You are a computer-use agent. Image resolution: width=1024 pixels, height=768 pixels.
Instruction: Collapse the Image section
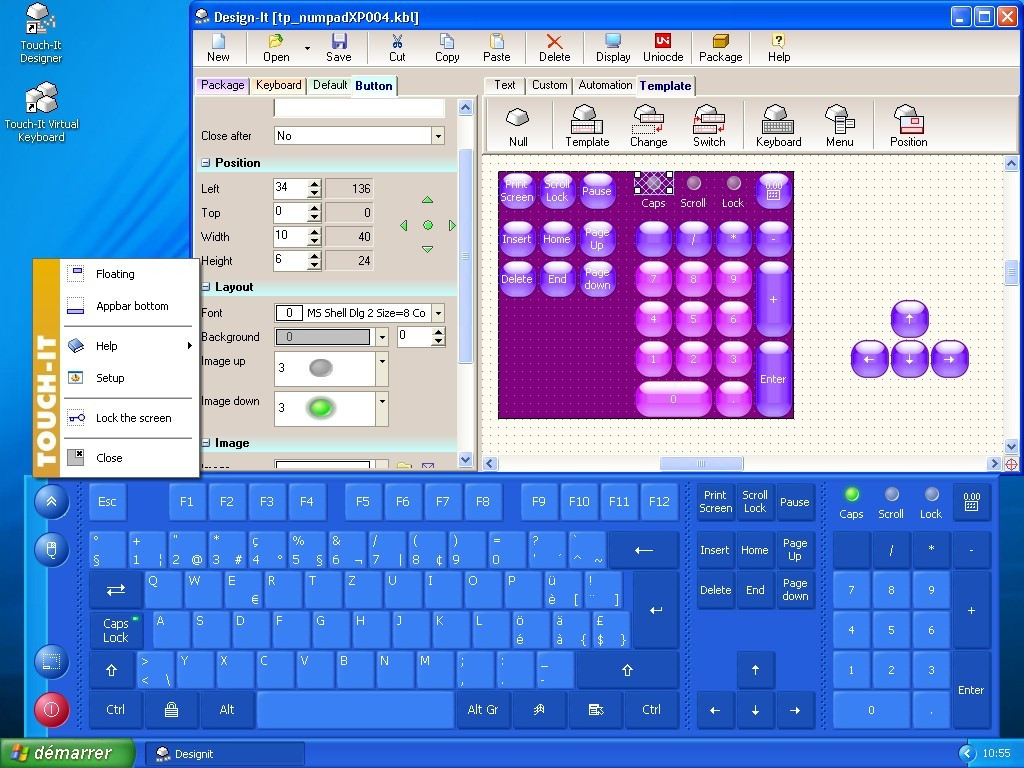pos(205,443)
